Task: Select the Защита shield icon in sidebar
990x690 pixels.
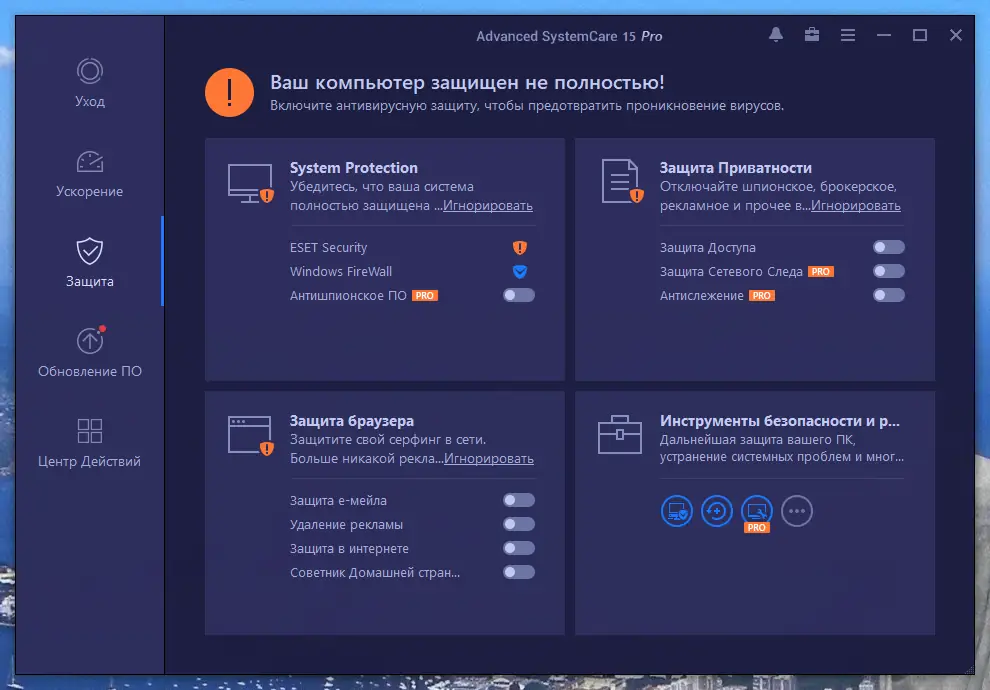Action: pos(90,251)
